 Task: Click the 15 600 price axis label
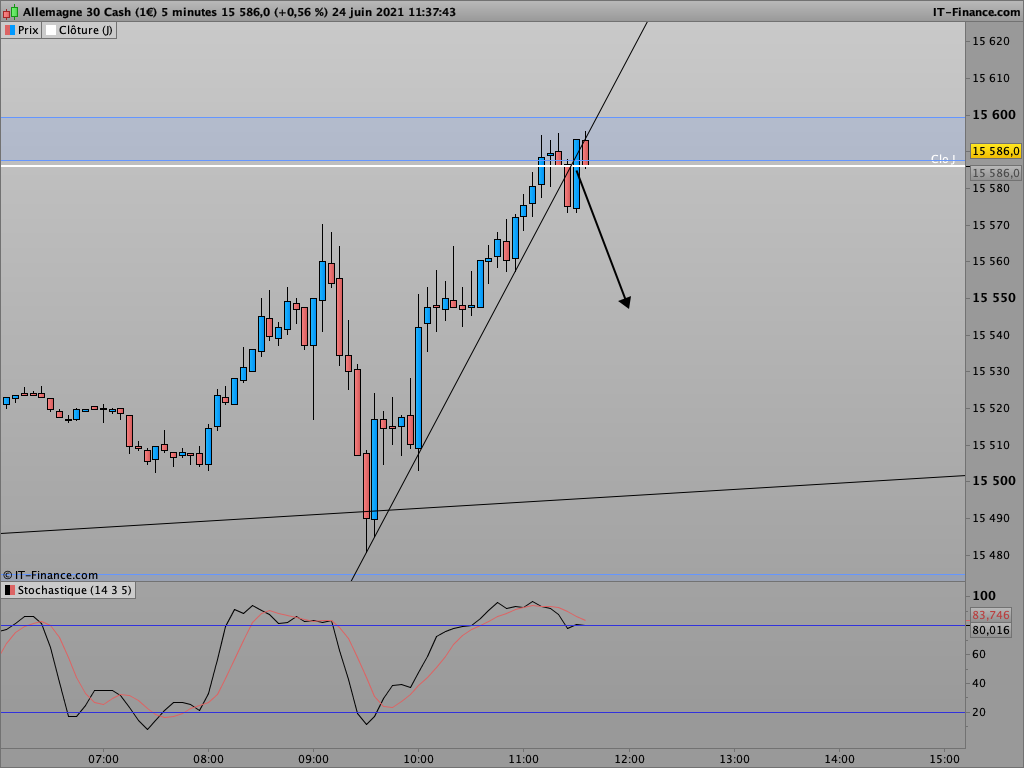(x=994, y=115)
